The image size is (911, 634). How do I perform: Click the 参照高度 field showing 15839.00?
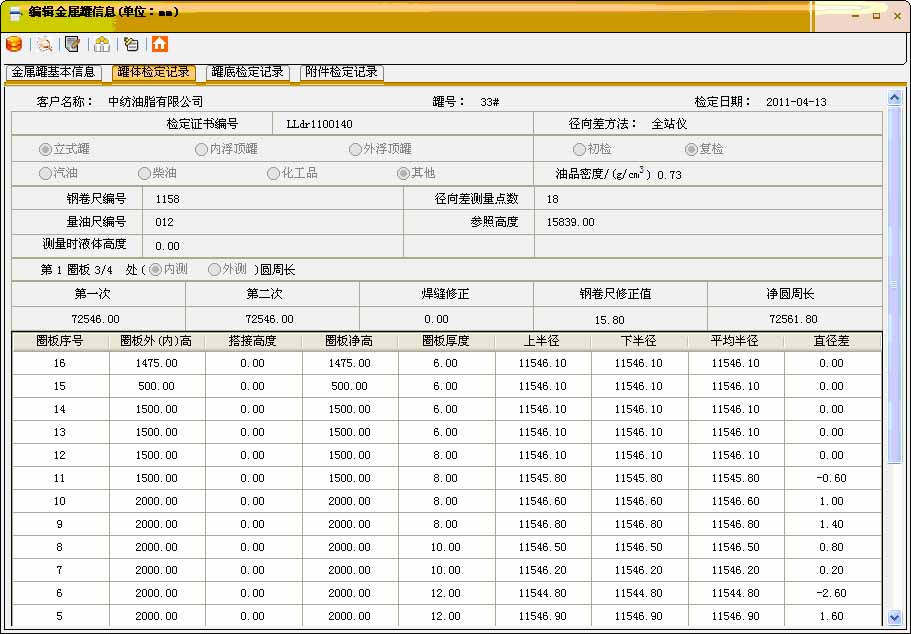[x=700, y=222]
